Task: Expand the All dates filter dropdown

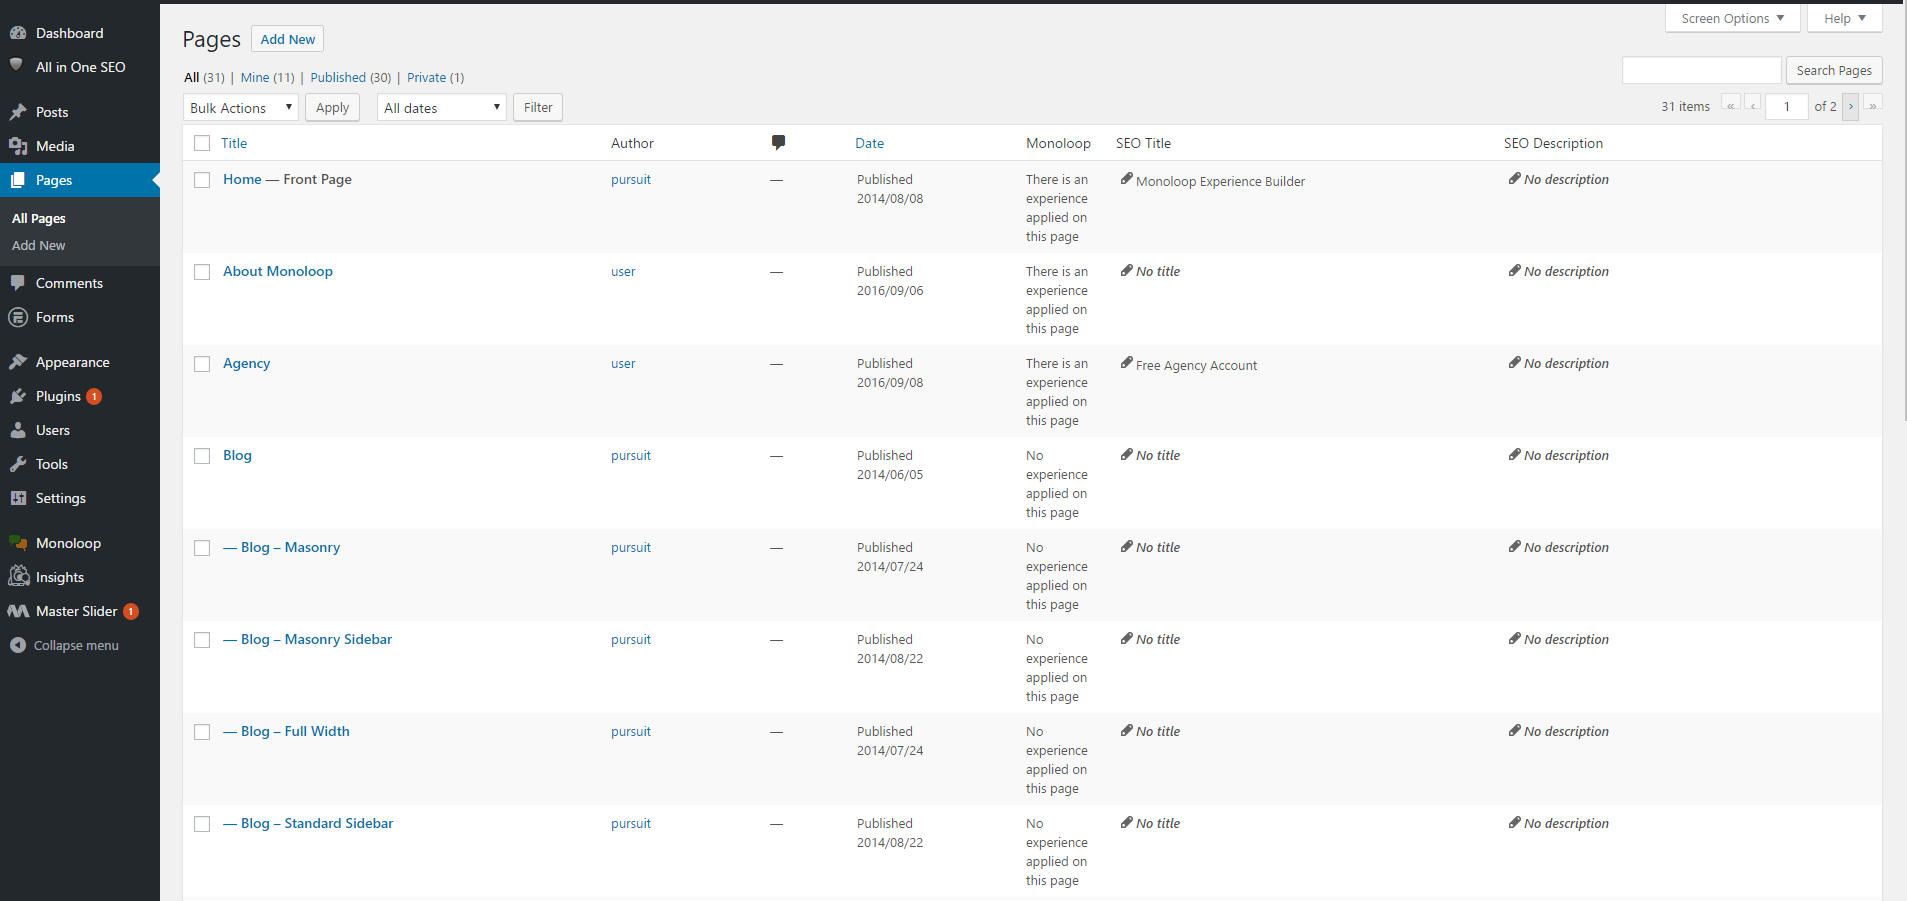Action: pyautogui.click(x=441, y=108)
